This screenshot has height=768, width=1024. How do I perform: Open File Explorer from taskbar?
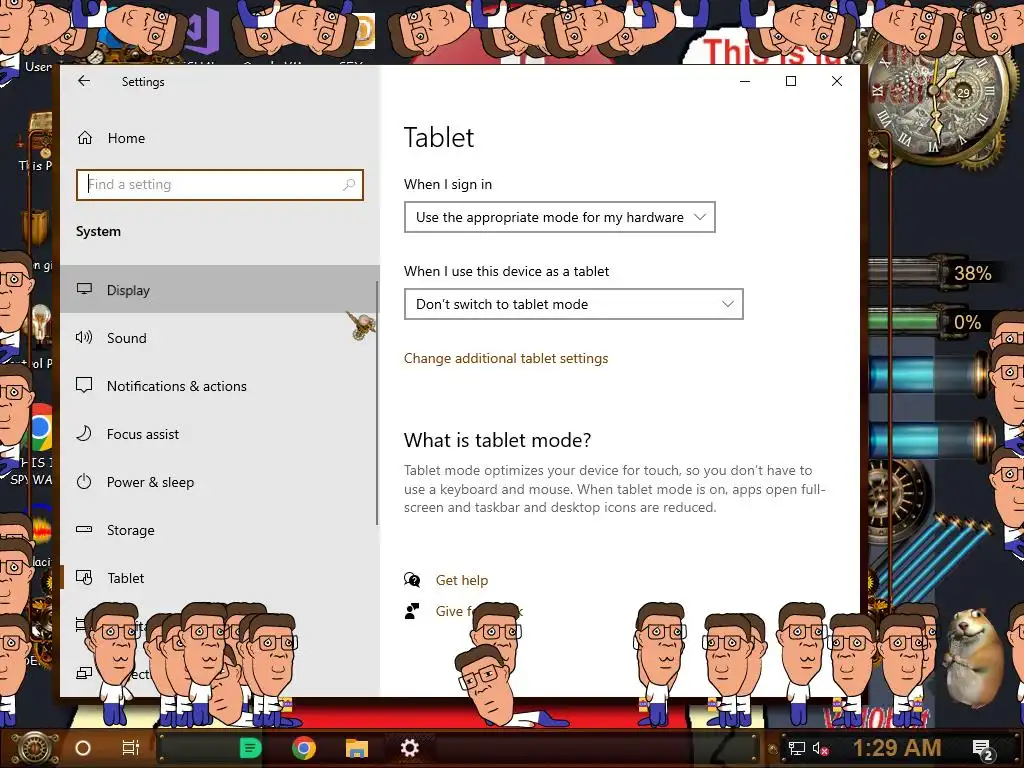point(357,748)
